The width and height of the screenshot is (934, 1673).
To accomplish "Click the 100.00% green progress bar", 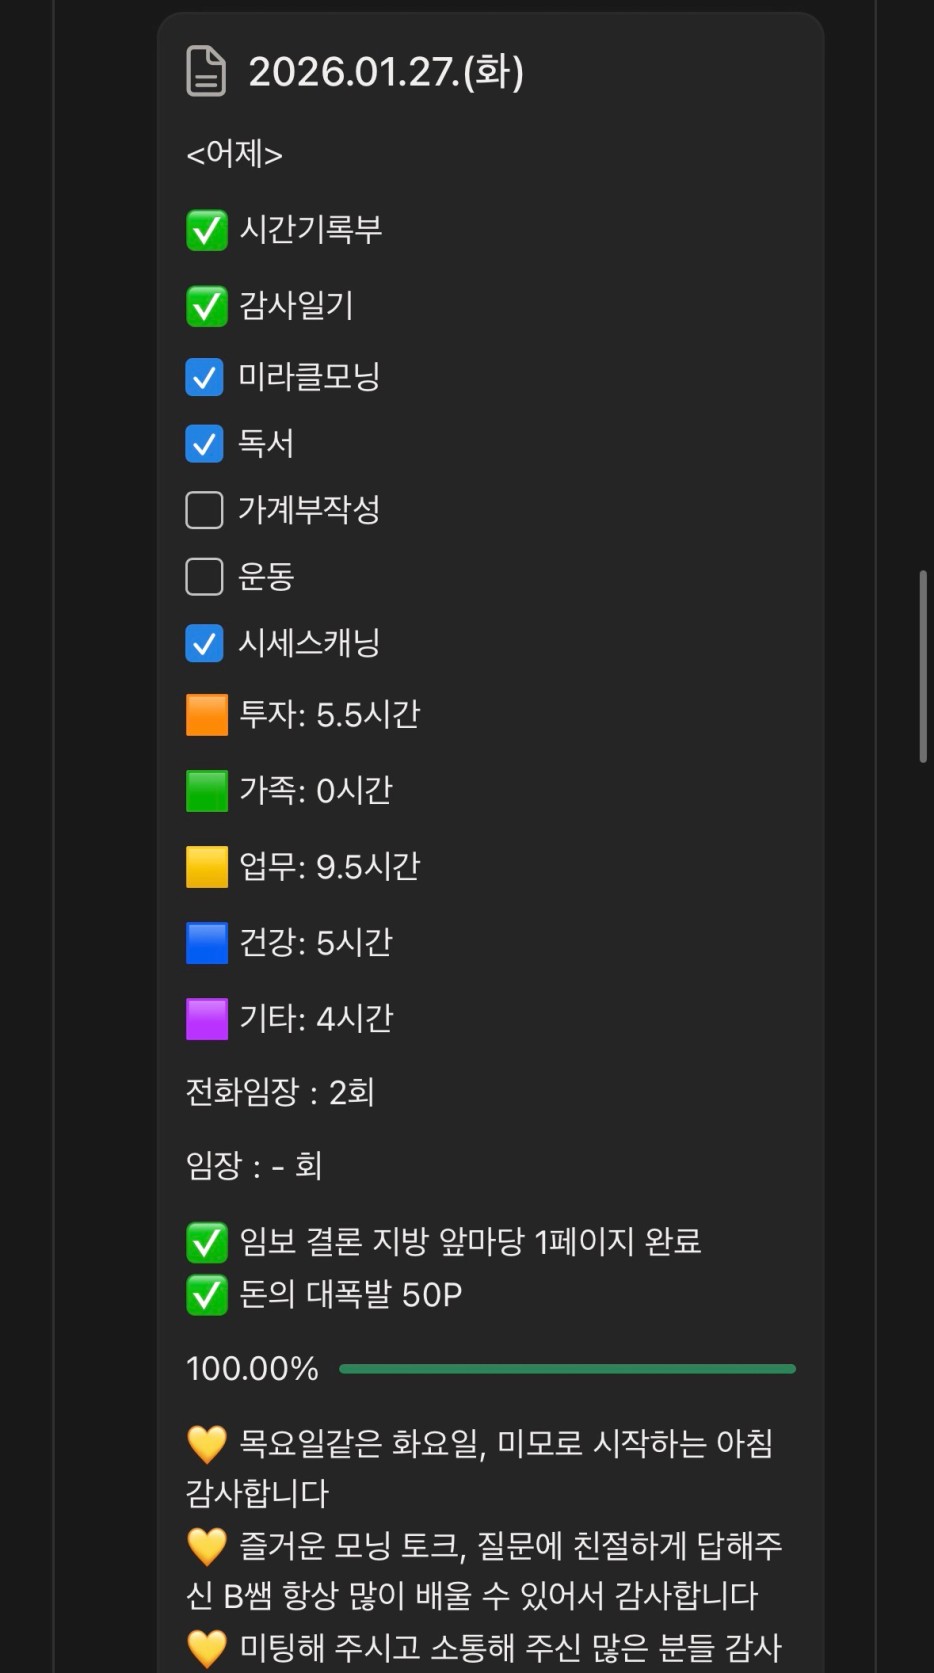I will coord(567,1368).
